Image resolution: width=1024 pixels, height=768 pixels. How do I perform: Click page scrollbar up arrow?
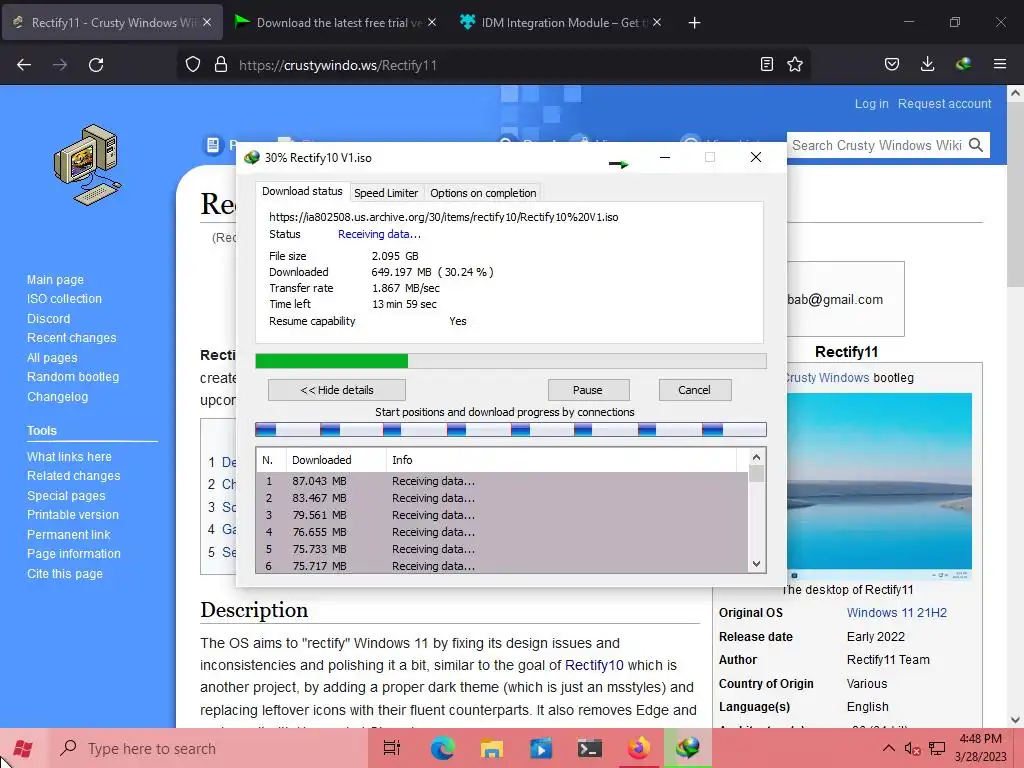point(1015,93)
